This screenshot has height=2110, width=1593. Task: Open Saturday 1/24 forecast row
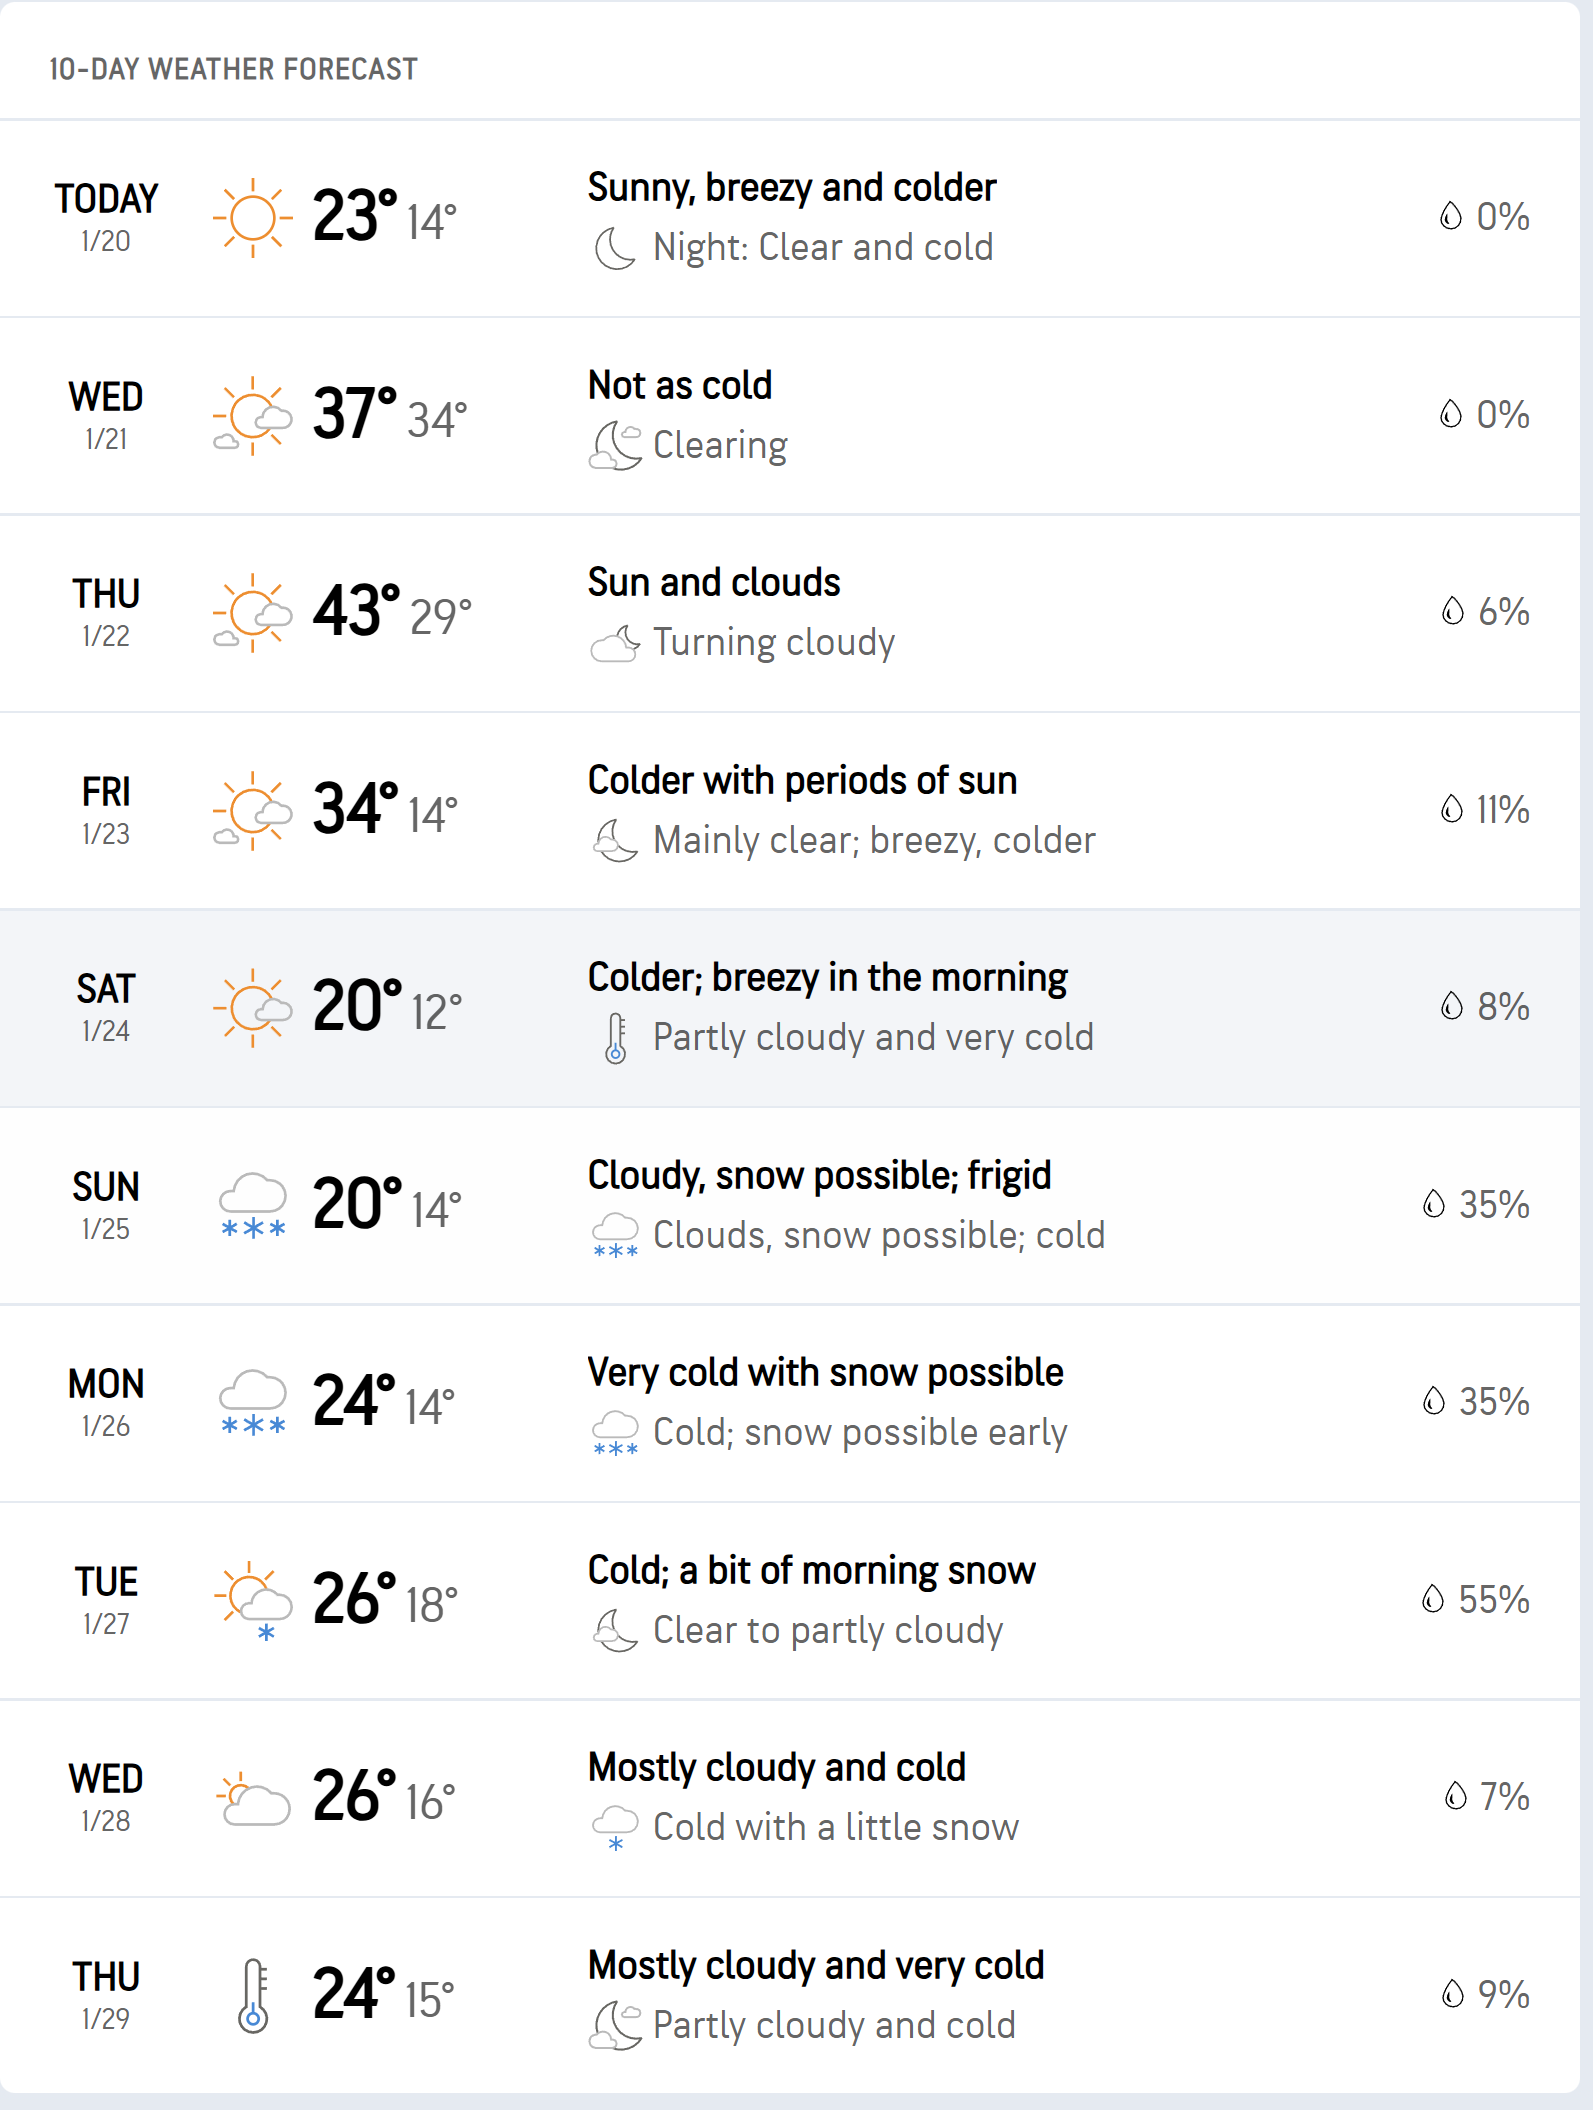coord(790,1007)
